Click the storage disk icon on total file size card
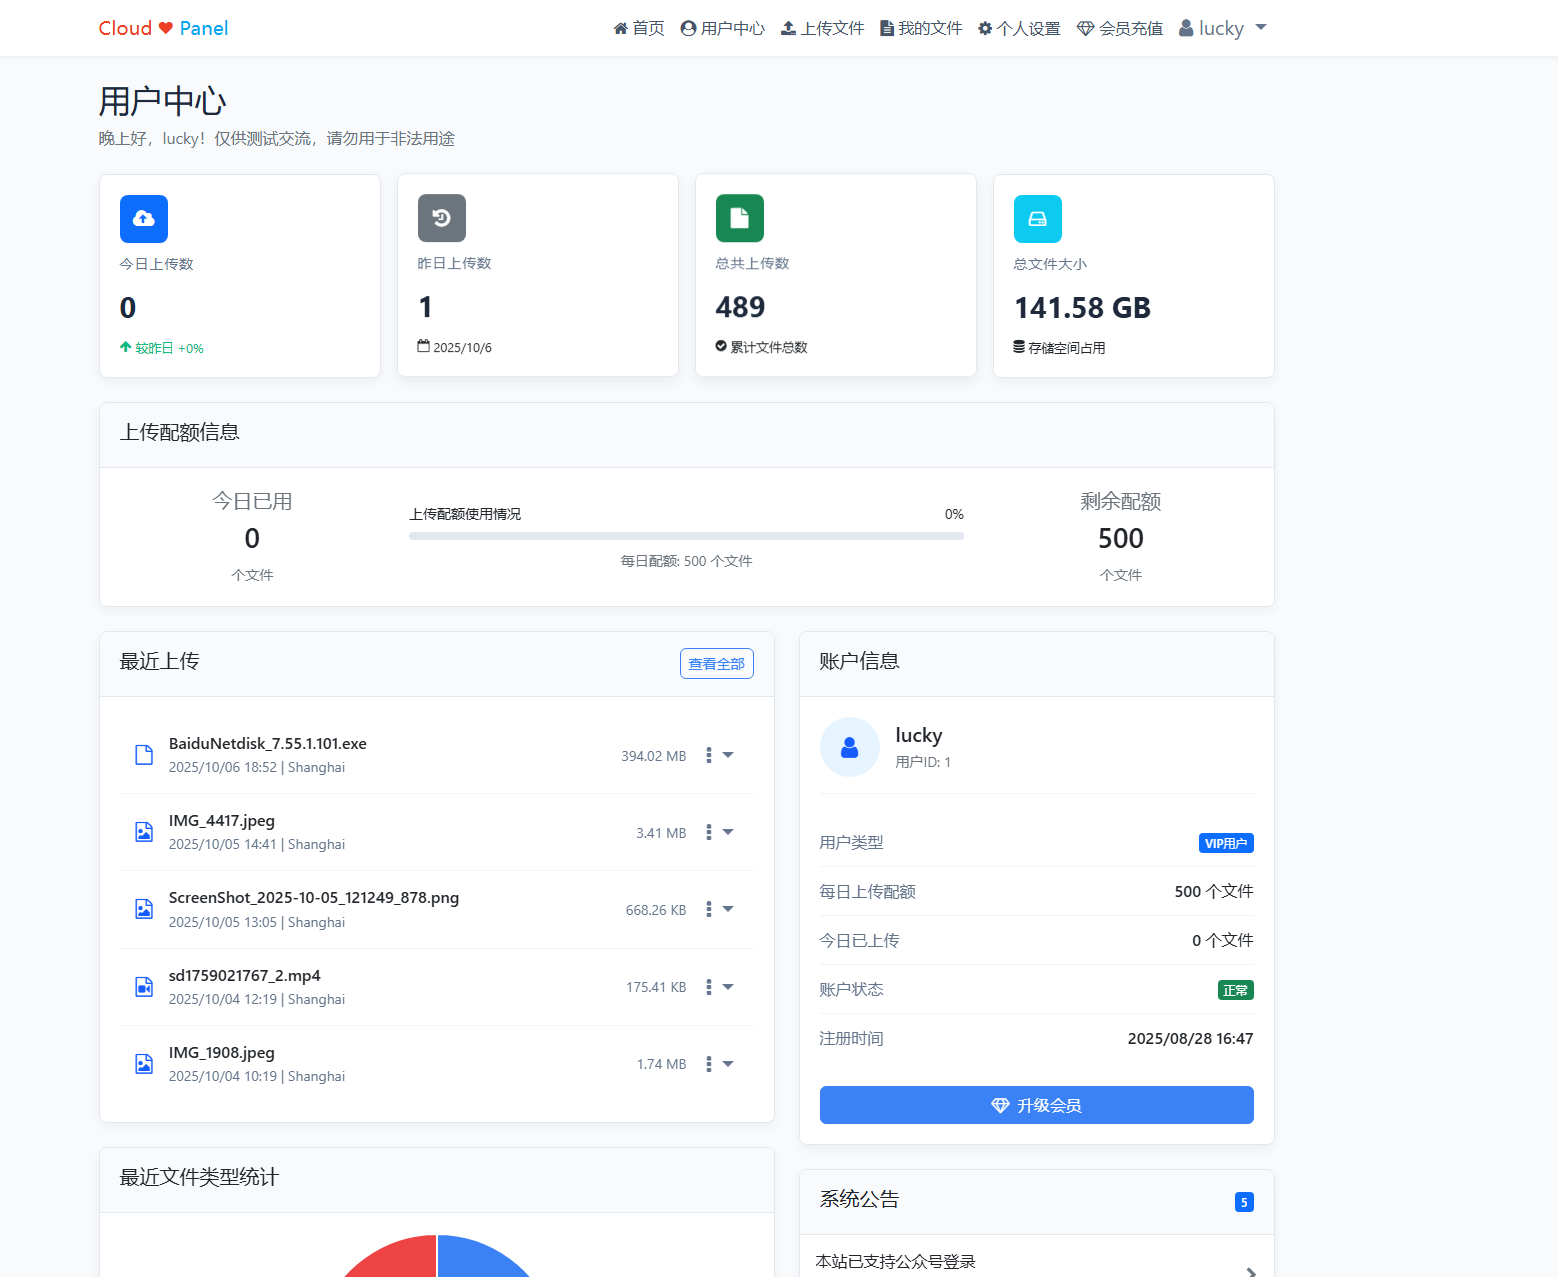 pyautogui.click(x=1037, y=218)
